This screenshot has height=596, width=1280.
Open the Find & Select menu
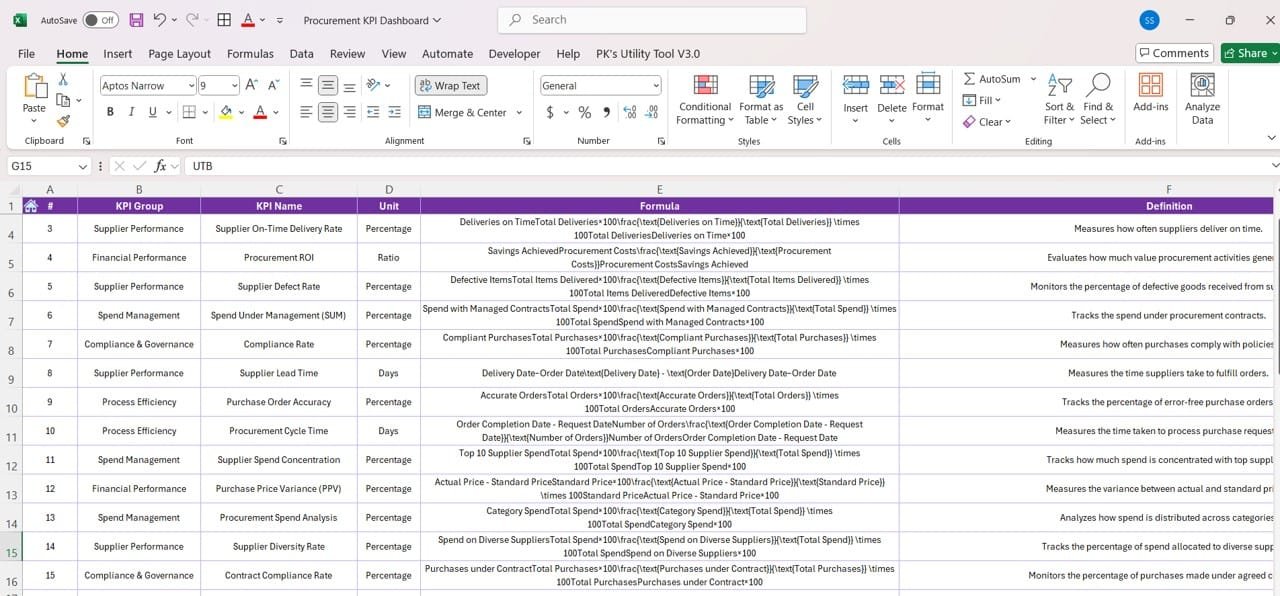tap(1098, 100)
